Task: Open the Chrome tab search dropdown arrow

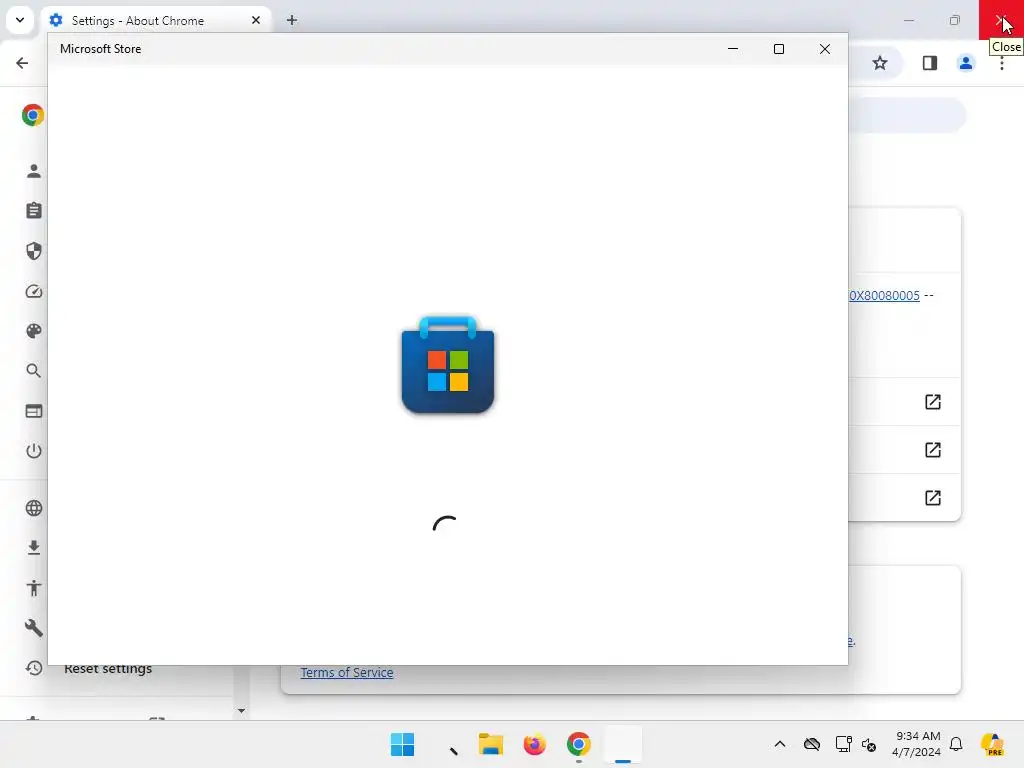Action: click(x=20, y=20)
